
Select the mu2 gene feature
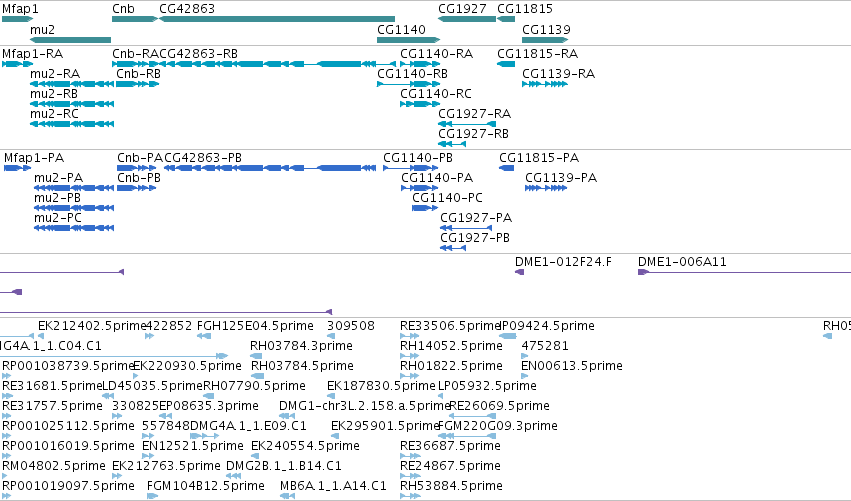[71, 40]
